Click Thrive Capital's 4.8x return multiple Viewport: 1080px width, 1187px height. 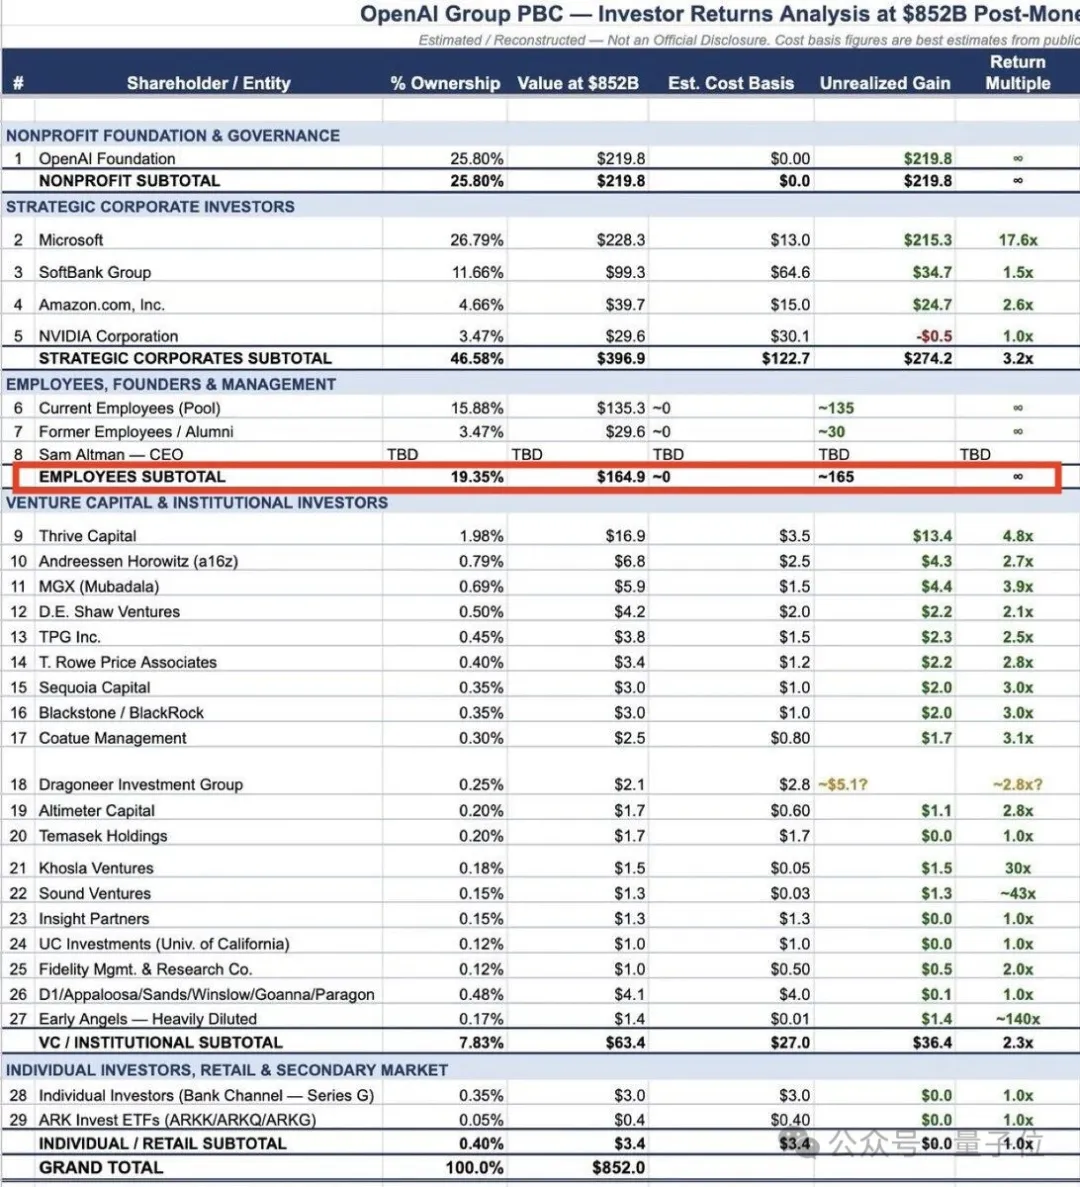tap(1017, 536)
